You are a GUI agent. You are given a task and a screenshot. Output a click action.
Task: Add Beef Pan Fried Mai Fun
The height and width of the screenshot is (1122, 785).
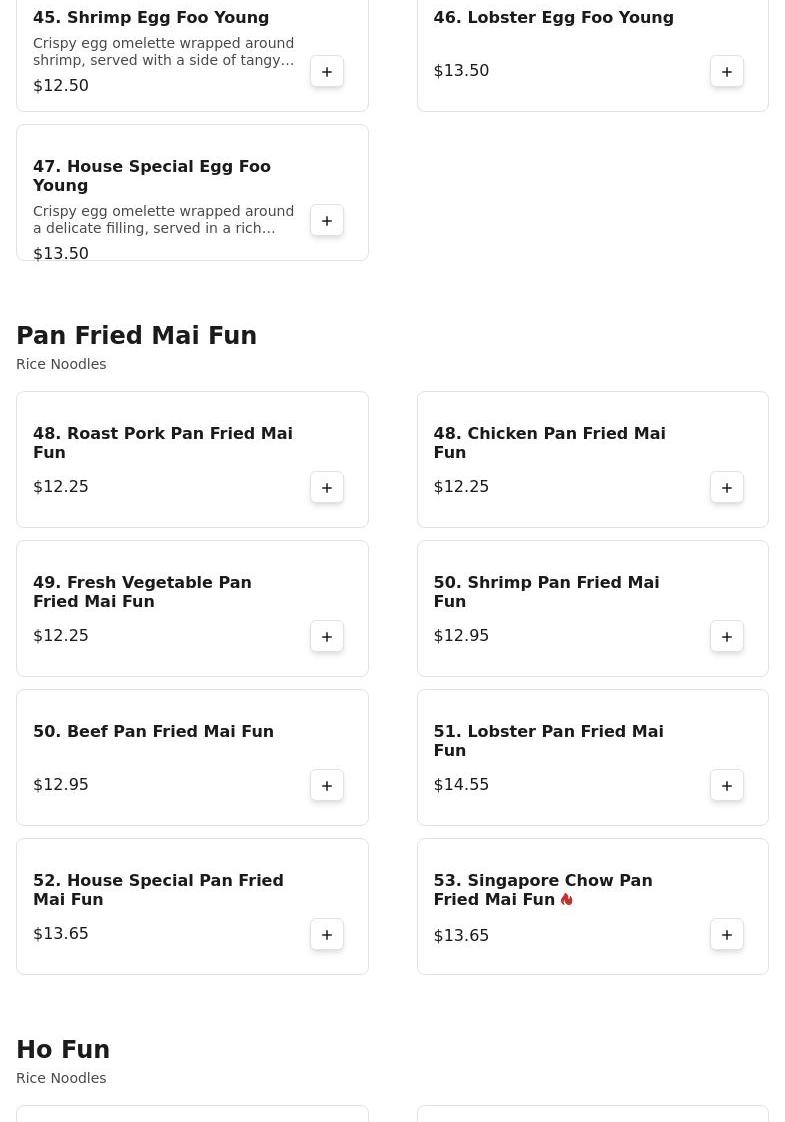pos(327,786)
